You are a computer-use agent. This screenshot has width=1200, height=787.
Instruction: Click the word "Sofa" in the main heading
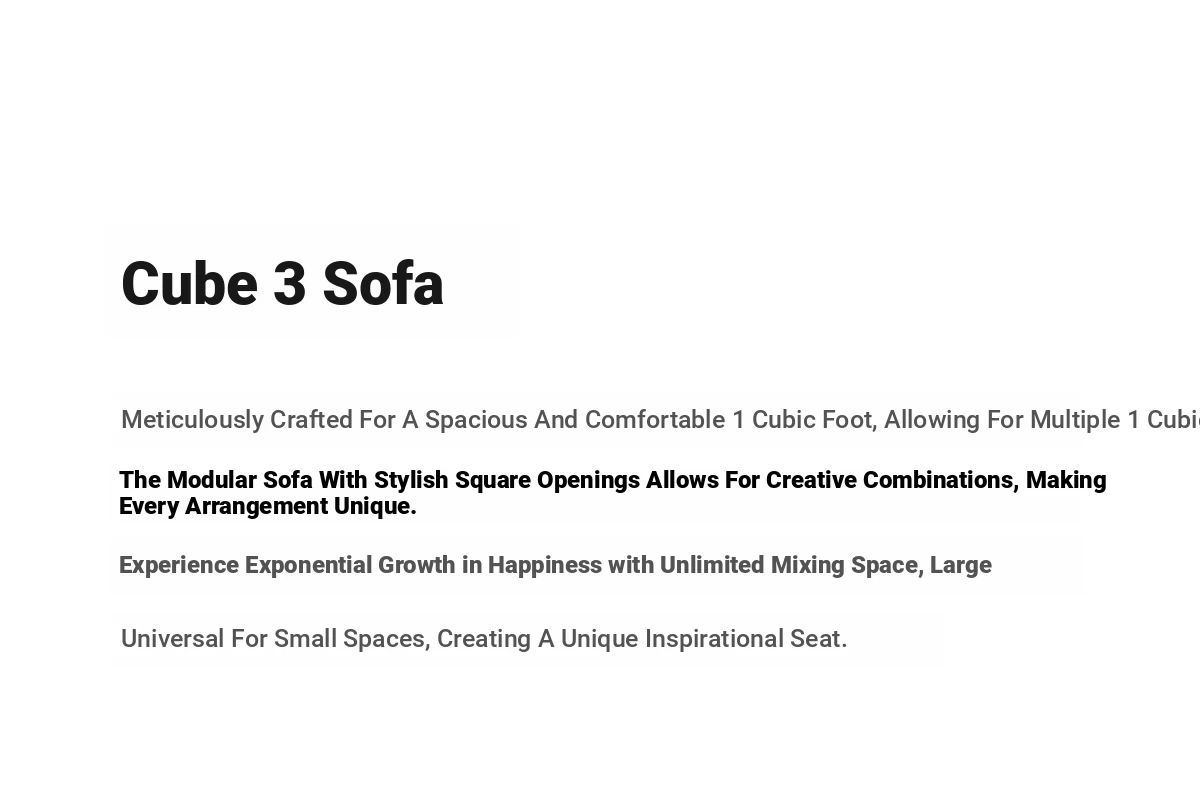[383, 284]
